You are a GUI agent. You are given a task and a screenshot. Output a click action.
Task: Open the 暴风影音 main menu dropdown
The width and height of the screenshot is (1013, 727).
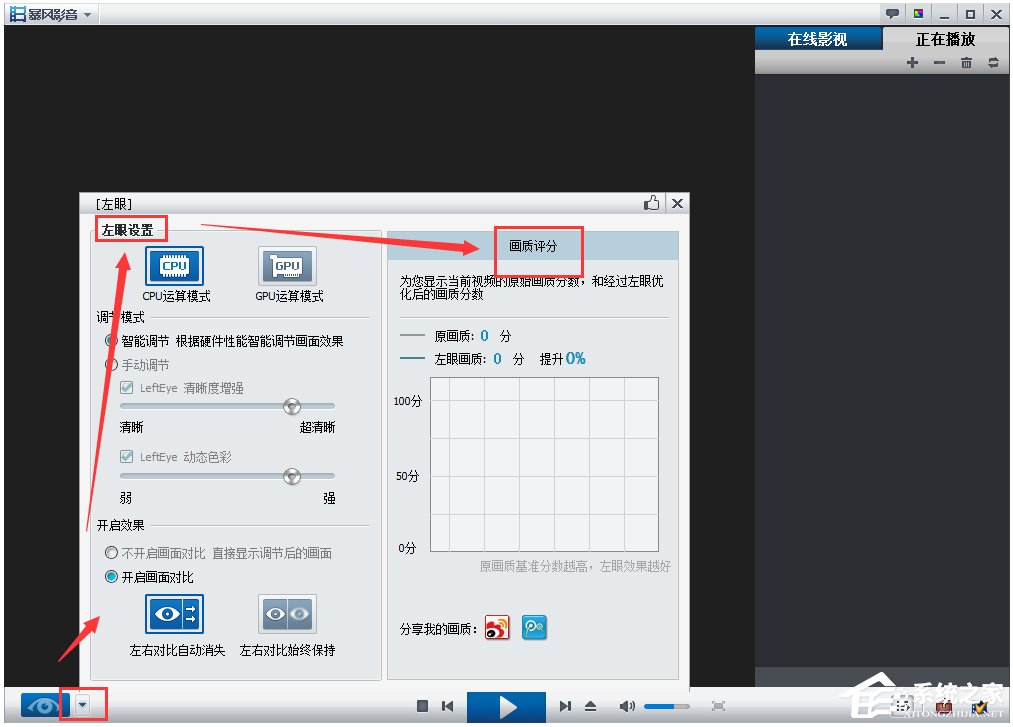[87, 14]
